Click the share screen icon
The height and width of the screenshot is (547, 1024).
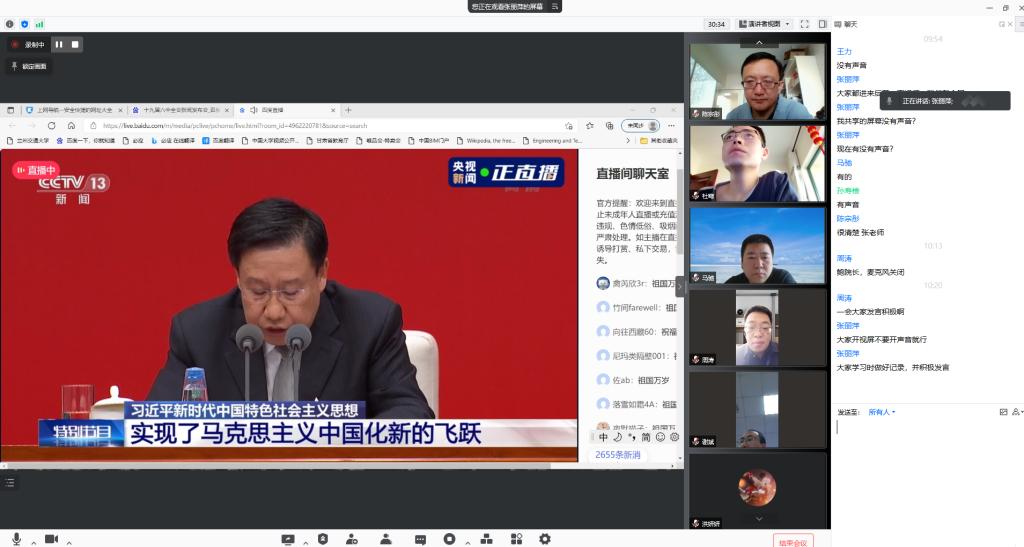pyautogui.click(x=288, y=539)
